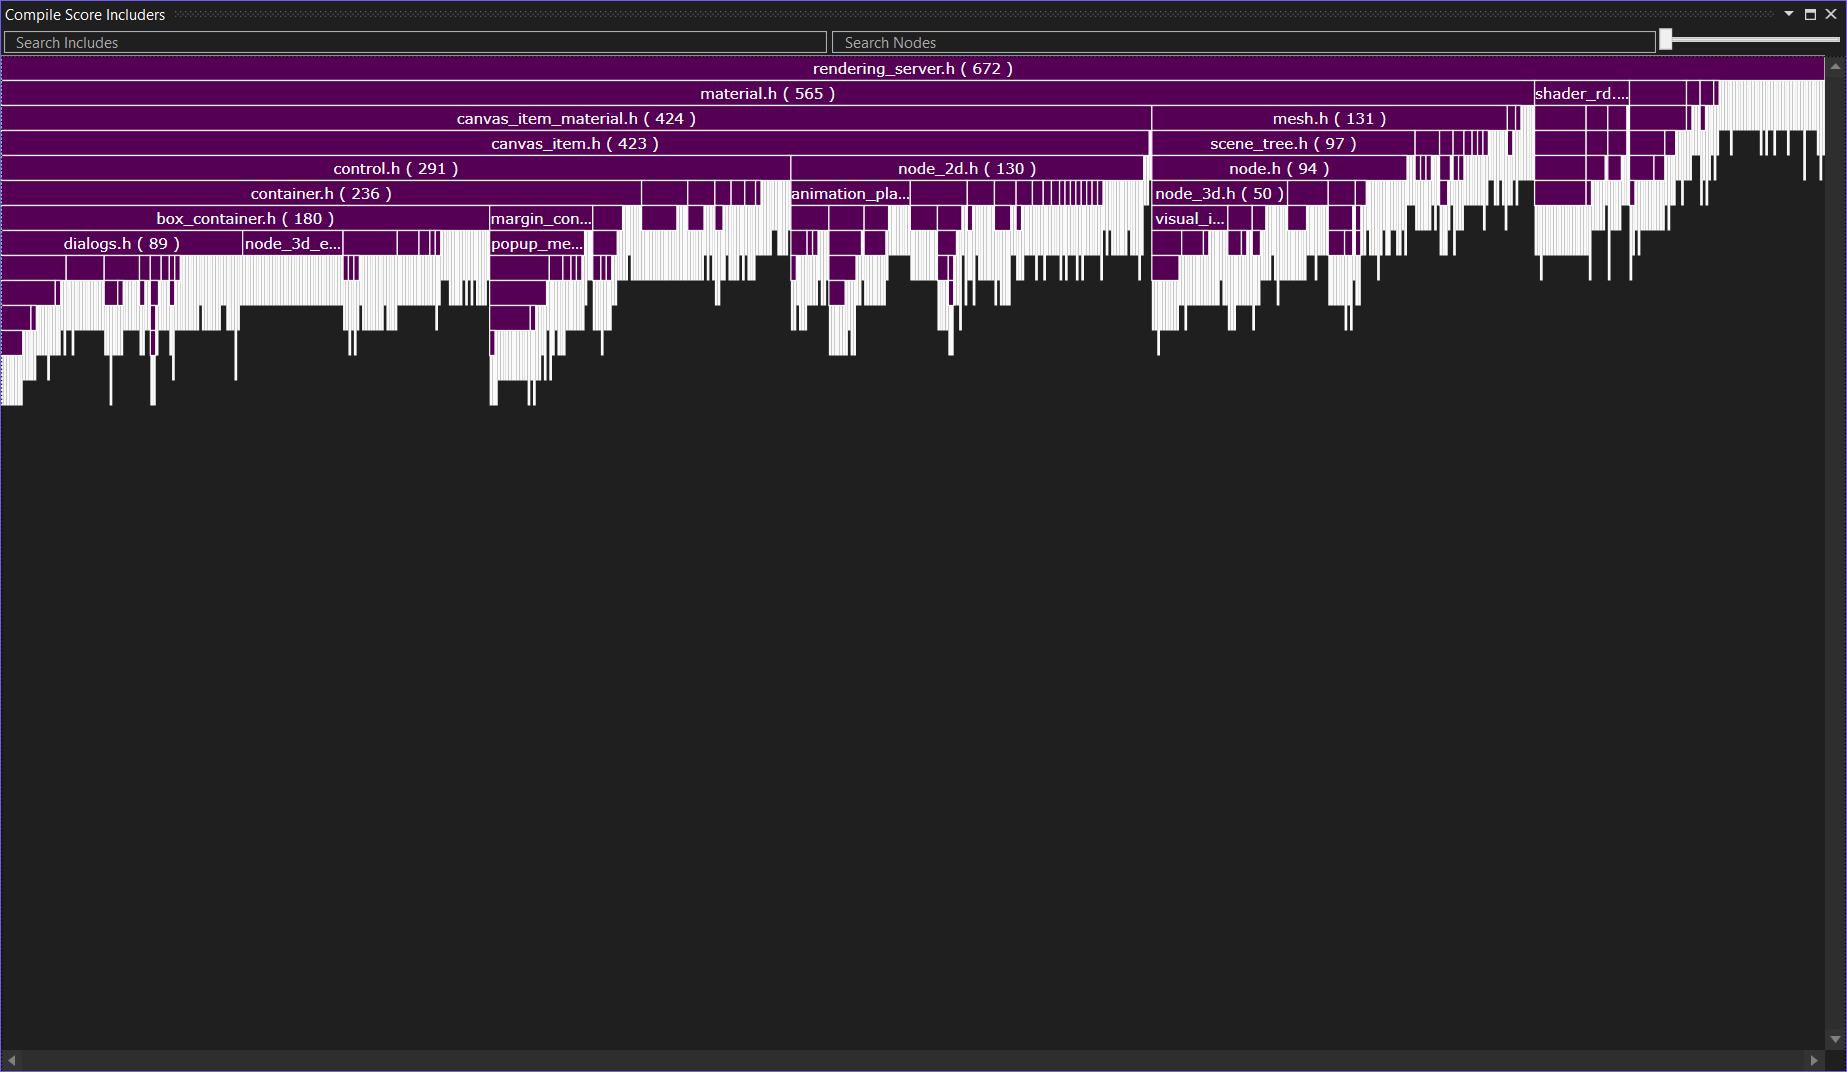Screen dimensions: 1847x1072
Task: Close the Compile Score Includers panel
Action: coord(1831,14)
